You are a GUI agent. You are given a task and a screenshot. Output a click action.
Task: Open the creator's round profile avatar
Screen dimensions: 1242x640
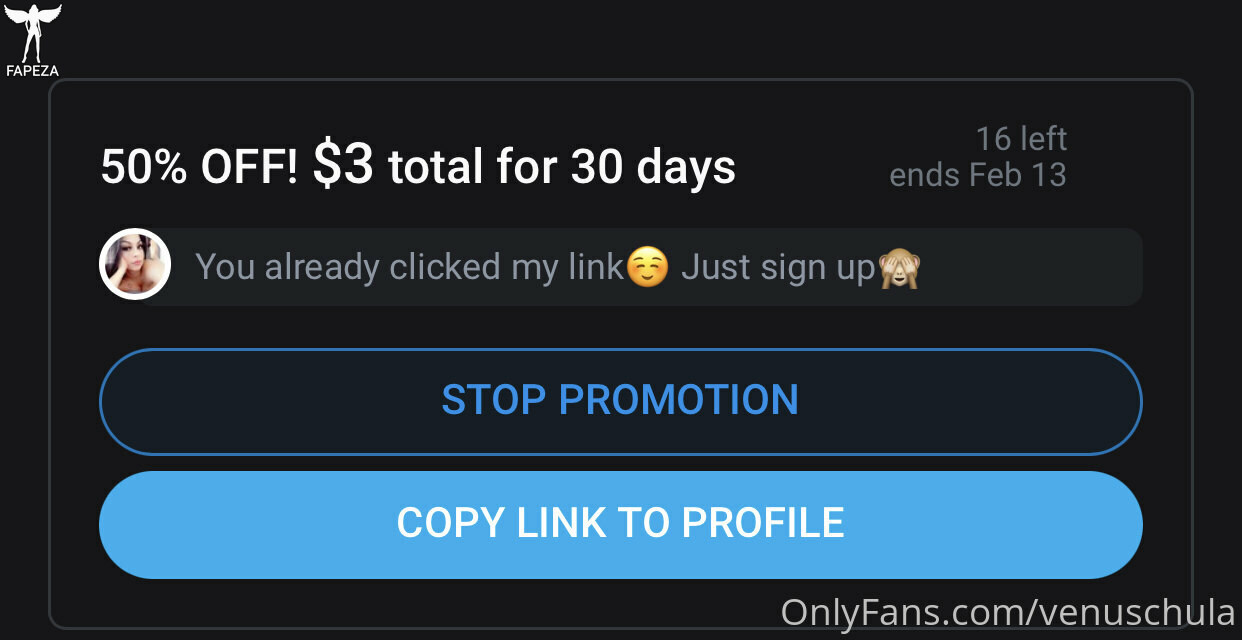(135, 264)
